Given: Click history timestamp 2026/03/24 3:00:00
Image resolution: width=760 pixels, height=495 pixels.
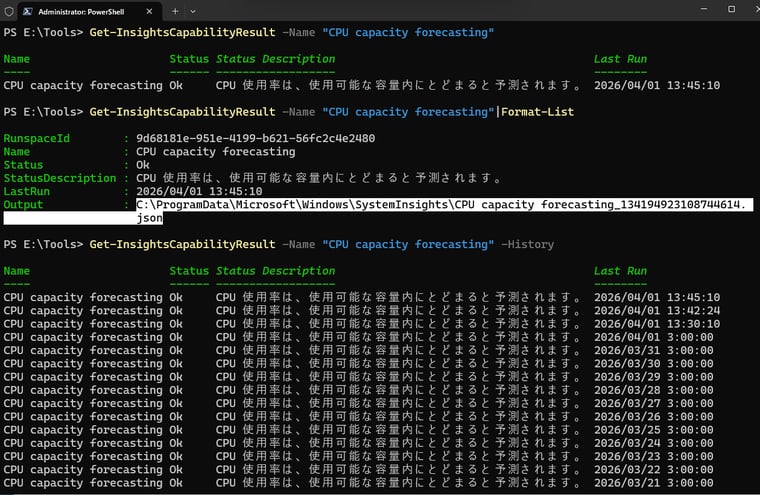Looking at the screenshot, I should coord(653,443).
